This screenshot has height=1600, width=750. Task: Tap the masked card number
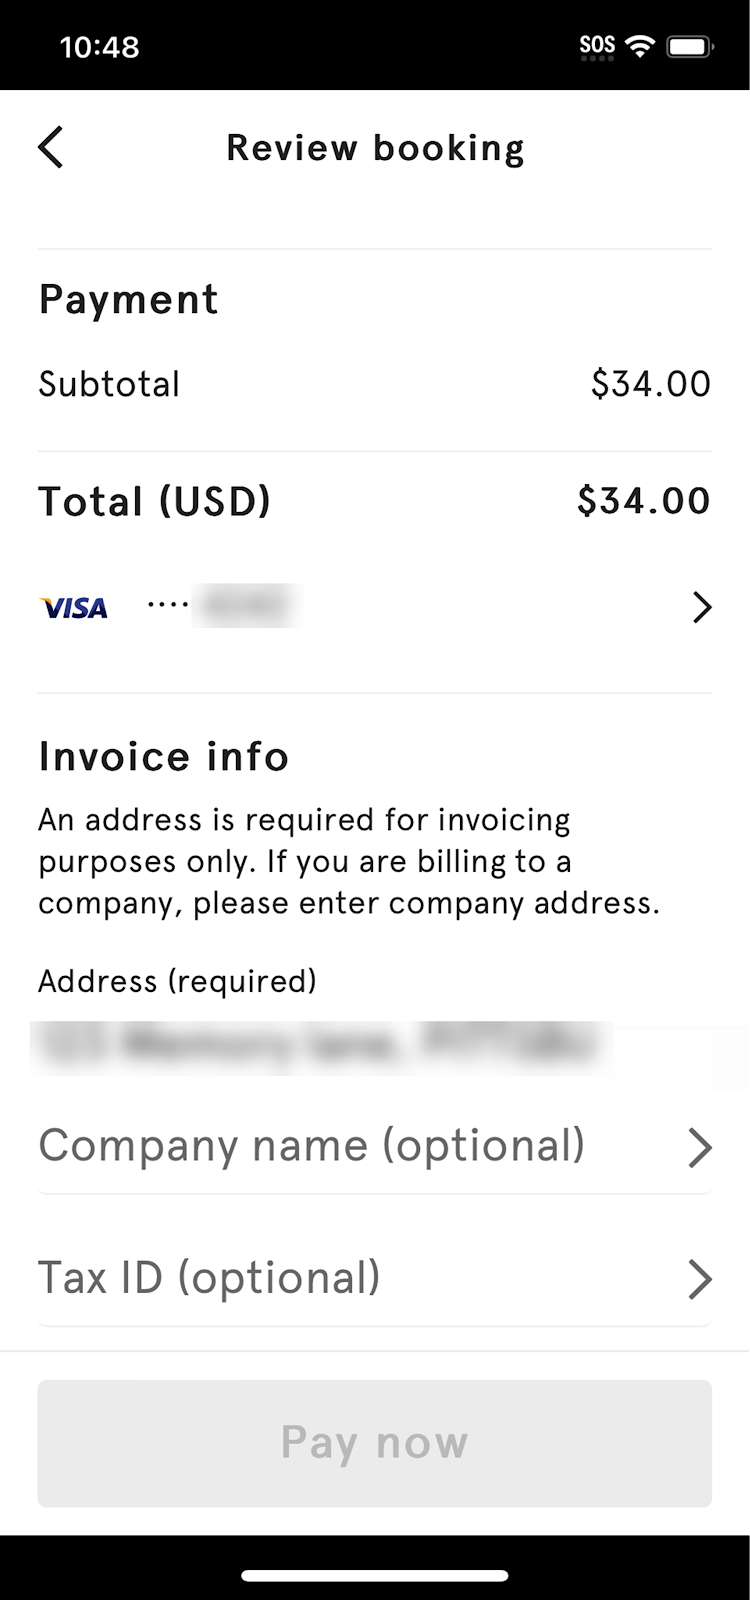pyautogui.click(x=245, y=604)
